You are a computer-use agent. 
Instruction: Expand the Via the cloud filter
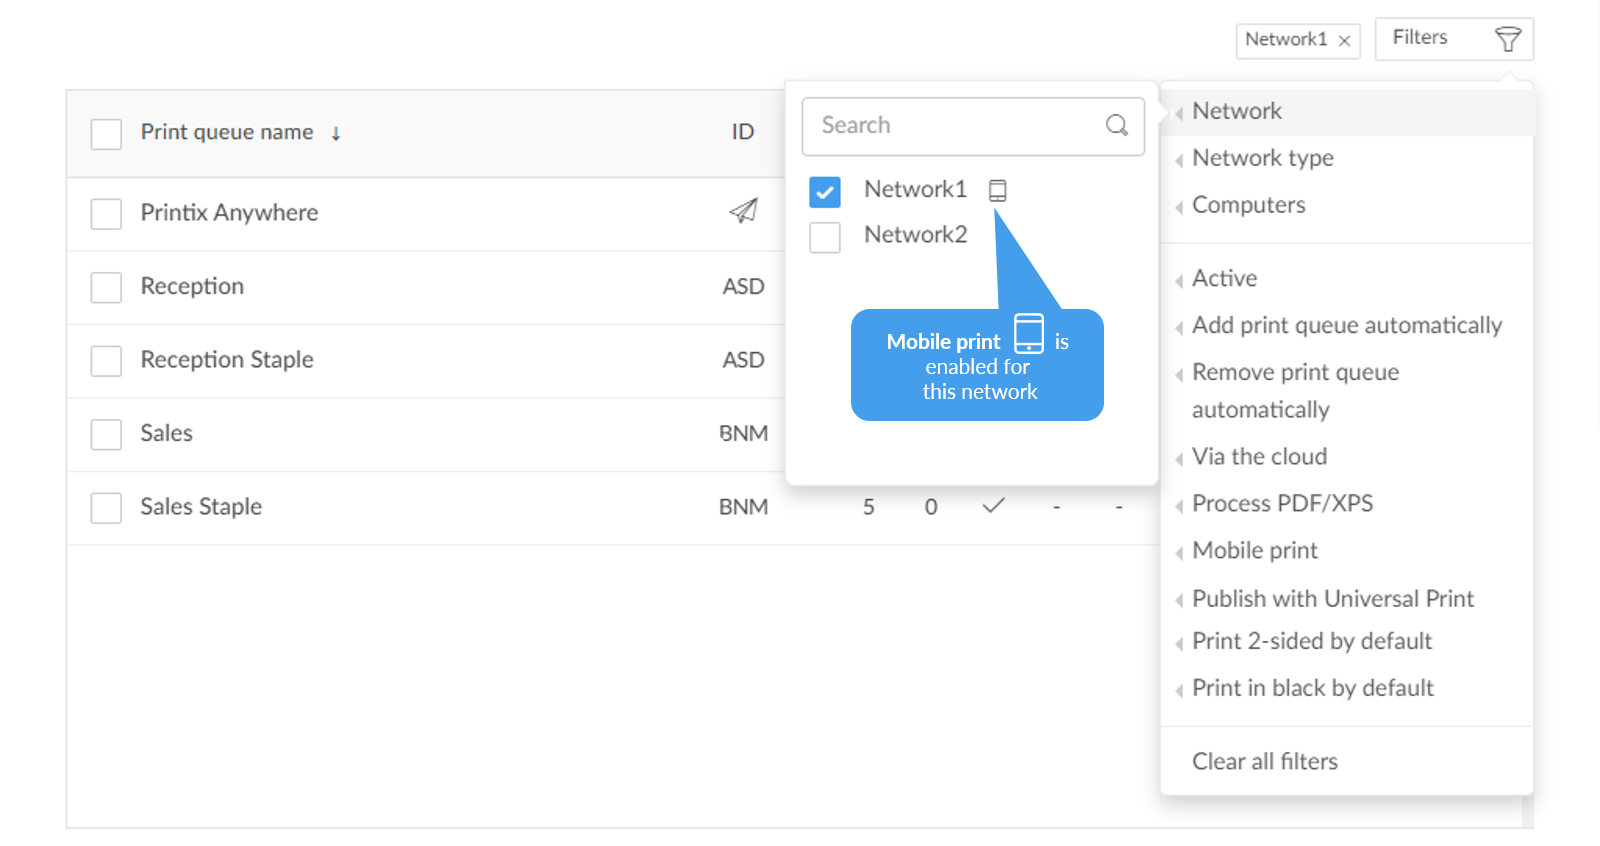tap(1259, 457)
